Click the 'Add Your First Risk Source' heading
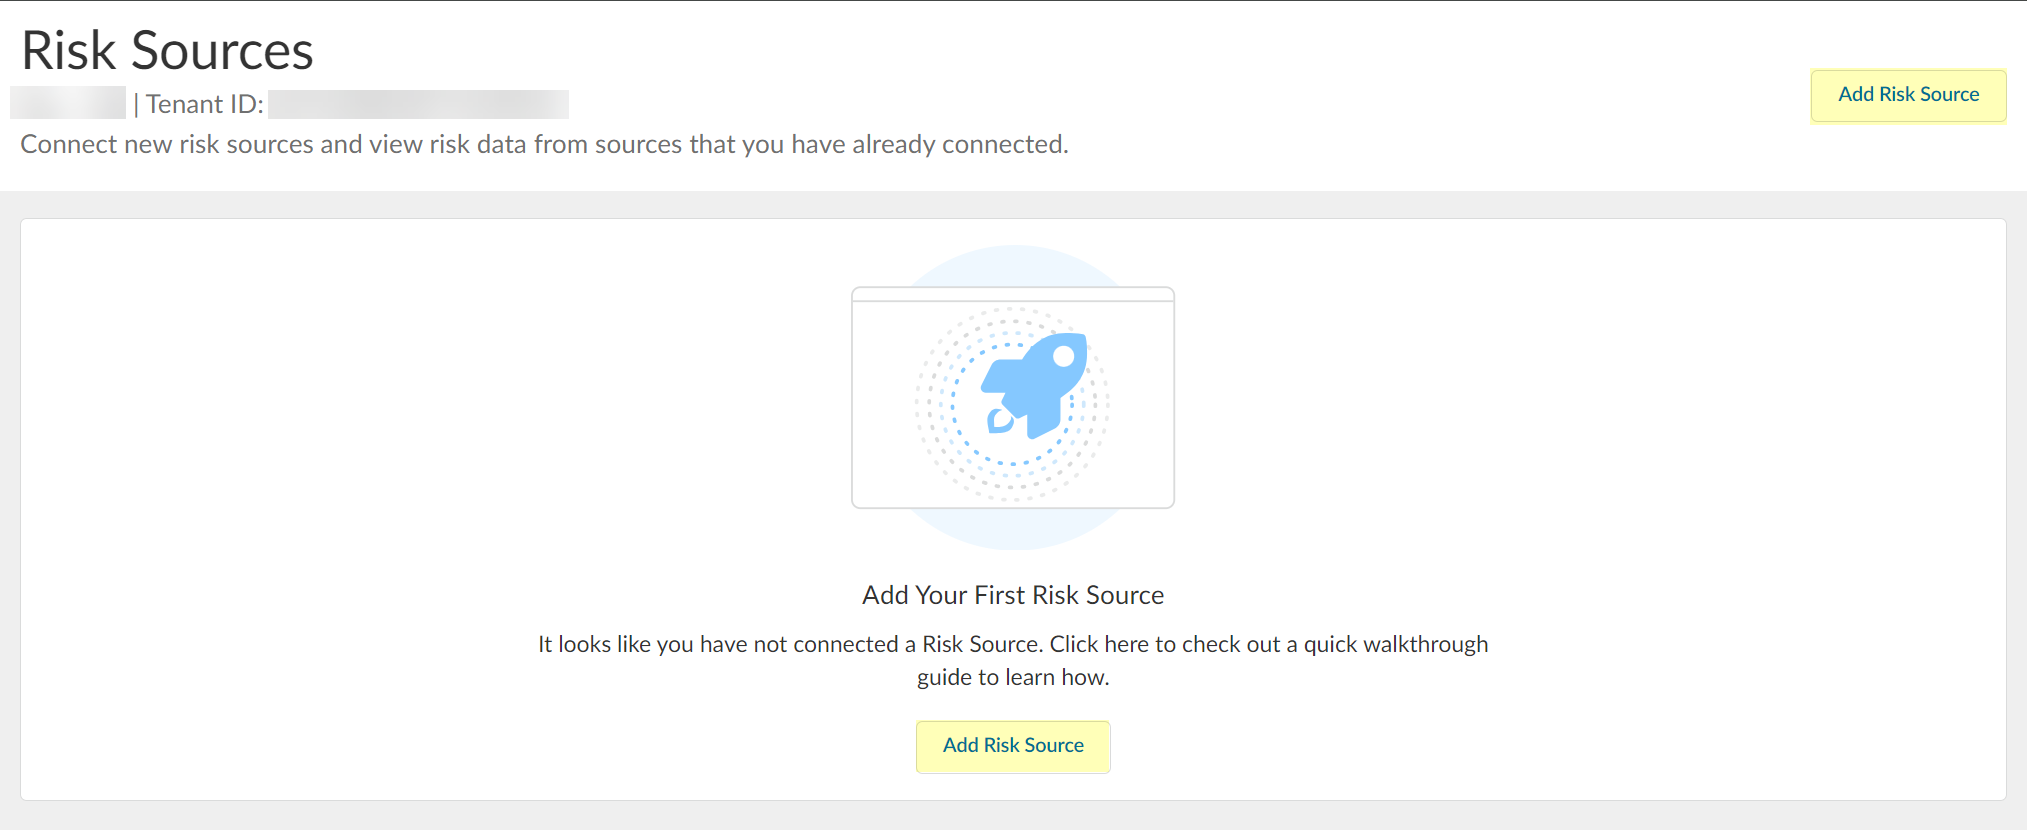This screenshot has width=2027, height=830. click(x=1013, y=595)
